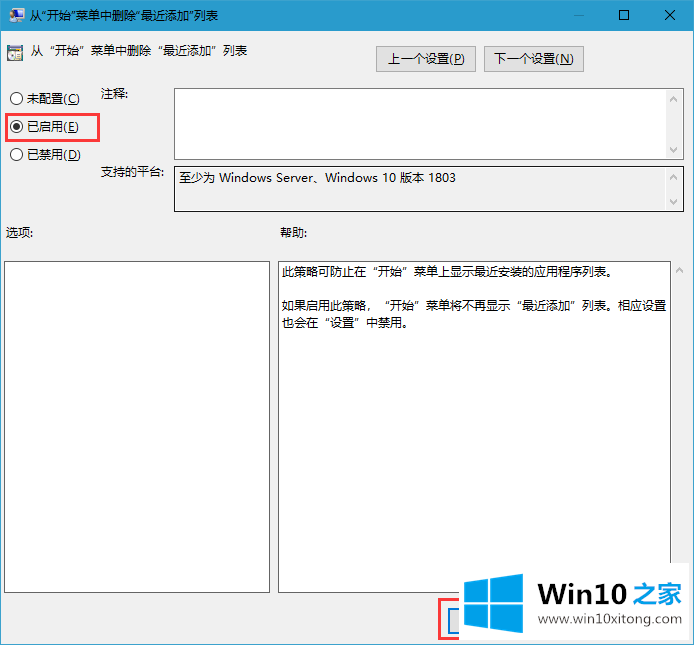Maximize the policy settings window
This screenshot has width=694, height=645.
pyautogui.click(x=624, y=16)
